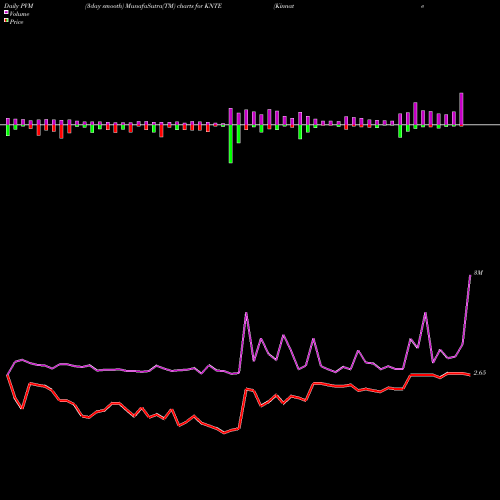The height and width of the screenshot is (500, 500).
Task: Click the peak of the purple volume line
Action: 470,275
